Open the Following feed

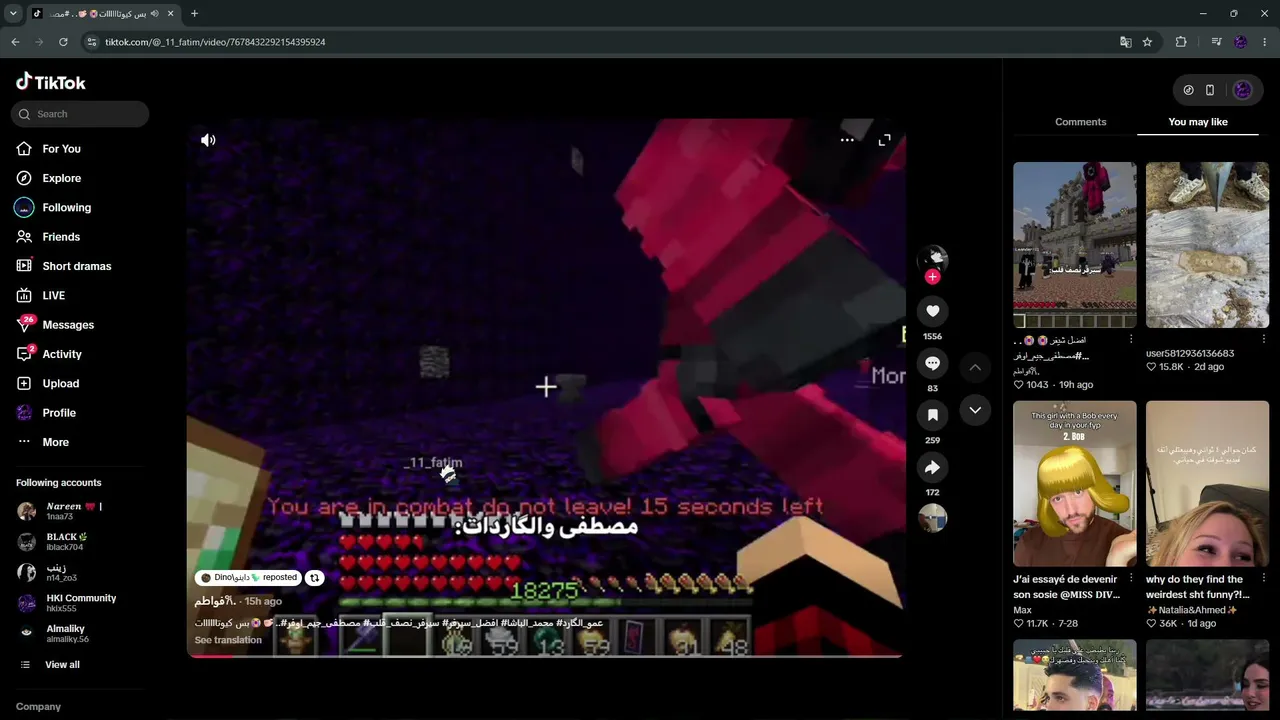click(66, 207)
